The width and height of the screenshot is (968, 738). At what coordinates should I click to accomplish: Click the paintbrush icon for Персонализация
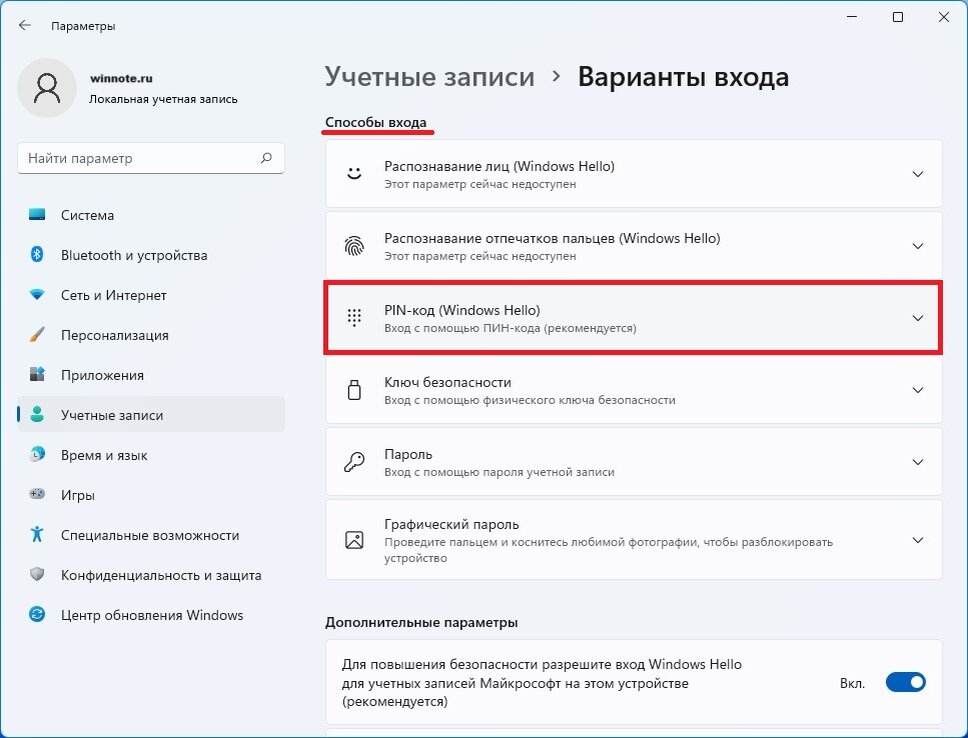click(x=37, y=335)
